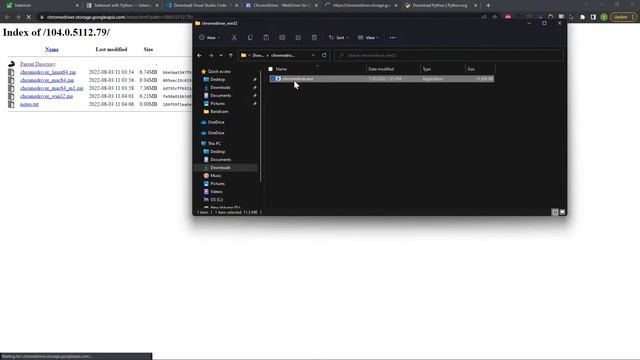Switch to large thumbnails view icon in status bar
Screen dimensions: 640x360
562,212
